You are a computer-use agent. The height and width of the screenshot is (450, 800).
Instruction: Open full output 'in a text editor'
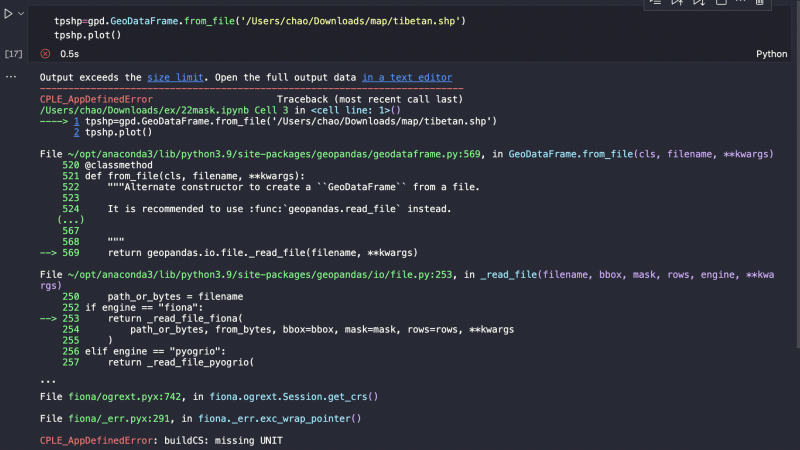406,77
